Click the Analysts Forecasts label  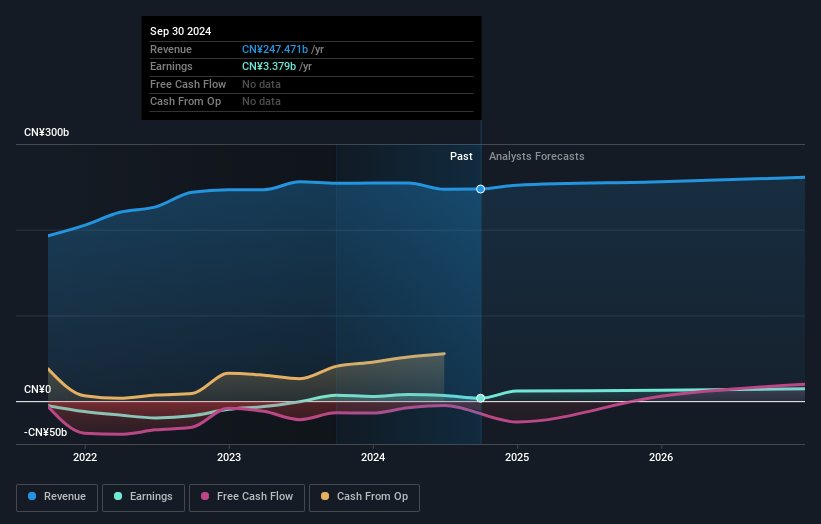[x=537, y=157]
